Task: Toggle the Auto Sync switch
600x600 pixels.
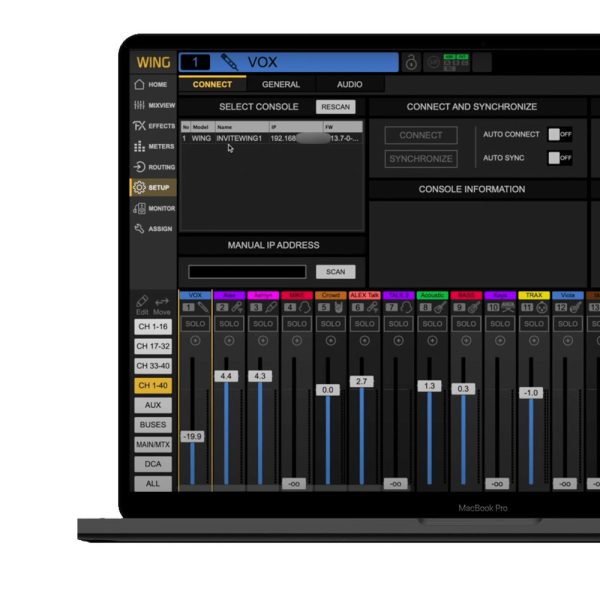Action: pos(560,158)
